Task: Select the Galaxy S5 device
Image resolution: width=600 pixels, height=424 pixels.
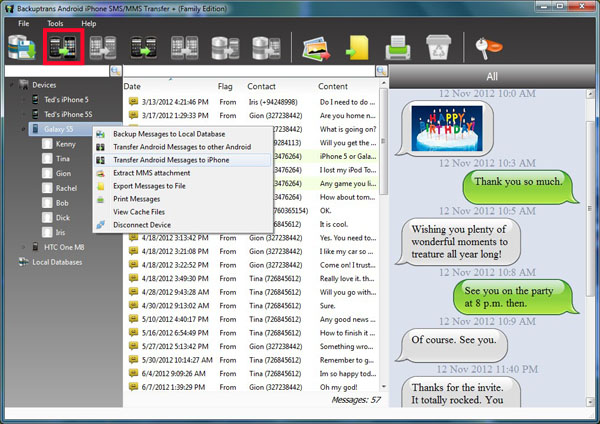Action: [x=58, y=129]
